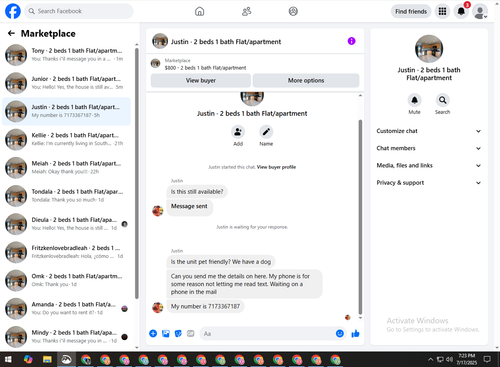Open conversation information purple icon

click(351, 41)
